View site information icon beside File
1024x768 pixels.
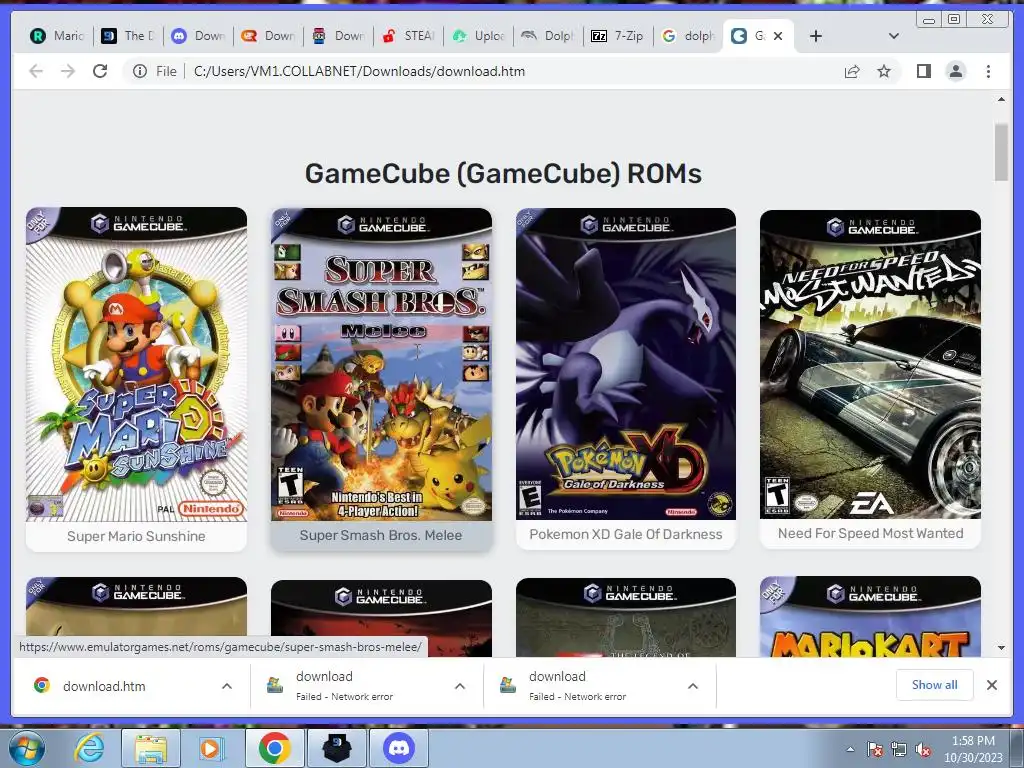[x=140, y=71]
